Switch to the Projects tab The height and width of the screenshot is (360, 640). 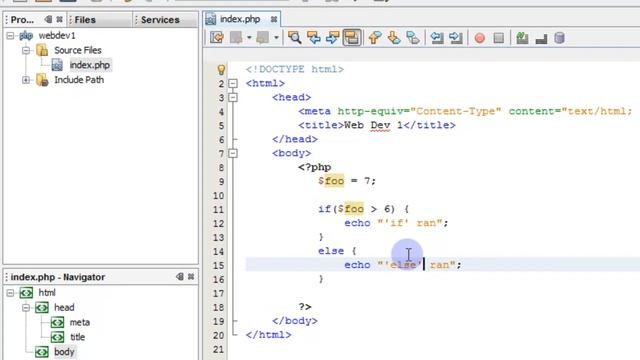[22, 20]
